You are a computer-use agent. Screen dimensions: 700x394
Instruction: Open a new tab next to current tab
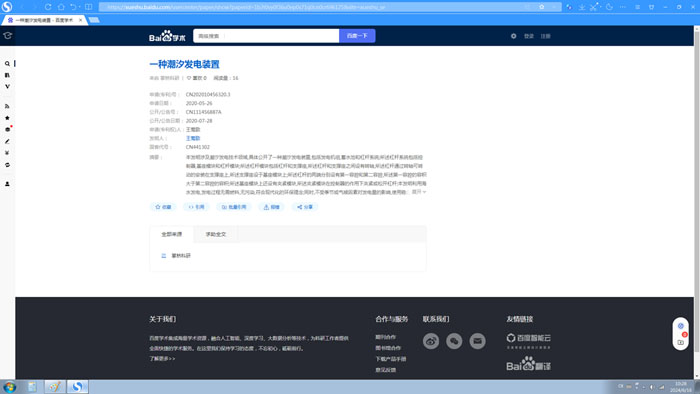point(94,20)
